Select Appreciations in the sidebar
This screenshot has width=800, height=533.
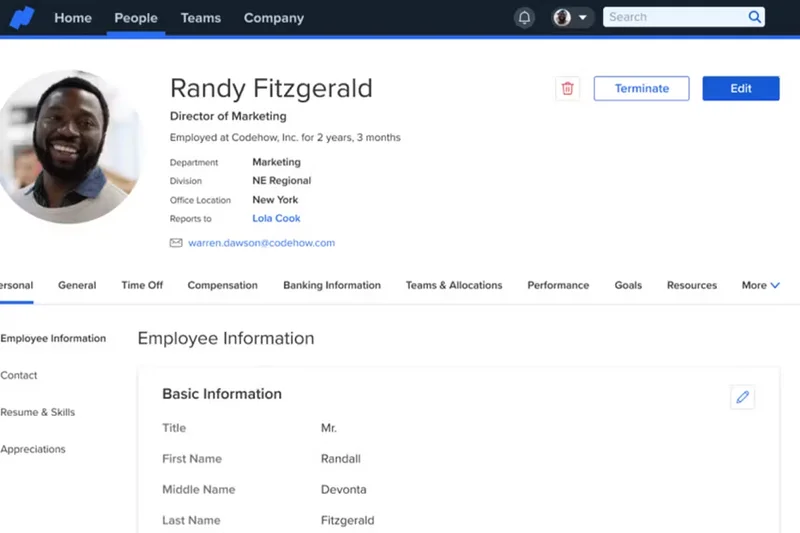coord(33,449)
